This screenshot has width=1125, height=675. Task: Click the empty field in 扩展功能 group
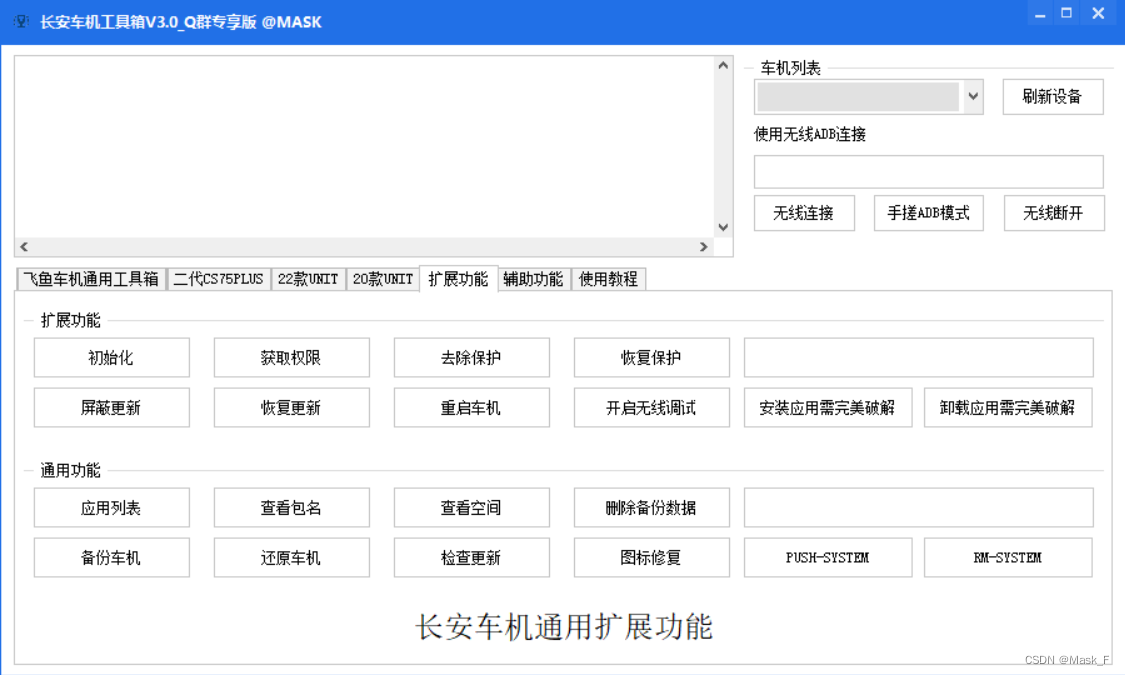tap(918, 357)
